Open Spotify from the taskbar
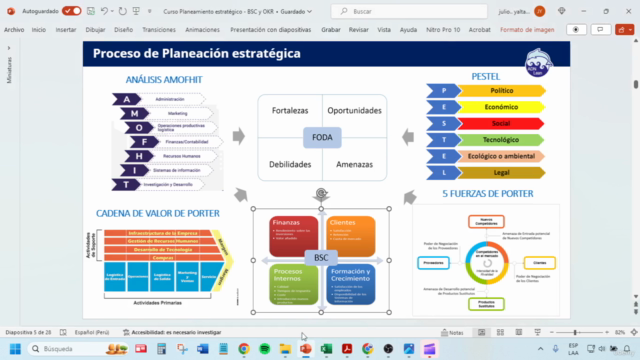The image size is (640, 360). pyautogui.click(x=264, y=349)
